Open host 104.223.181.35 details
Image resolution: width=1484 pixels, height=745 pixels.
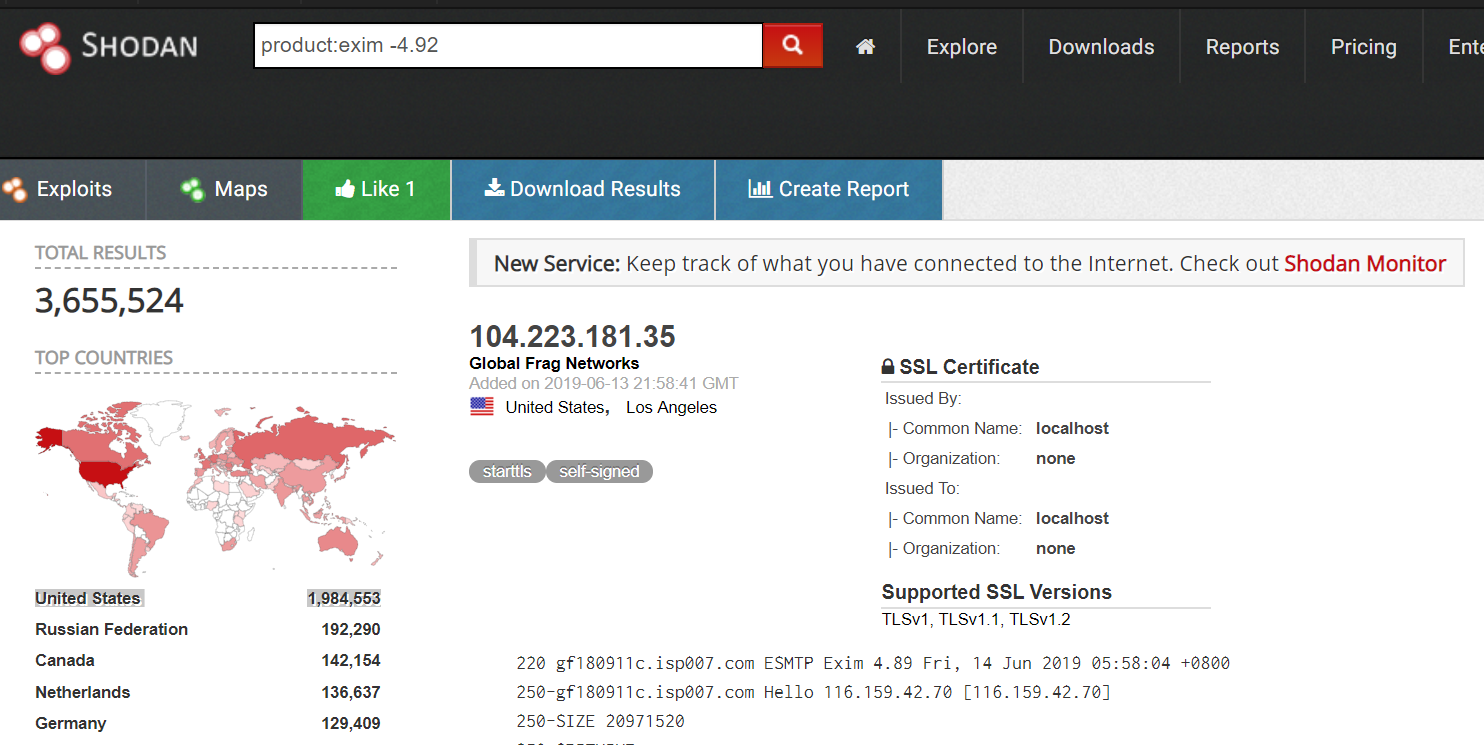pos(572,336)
